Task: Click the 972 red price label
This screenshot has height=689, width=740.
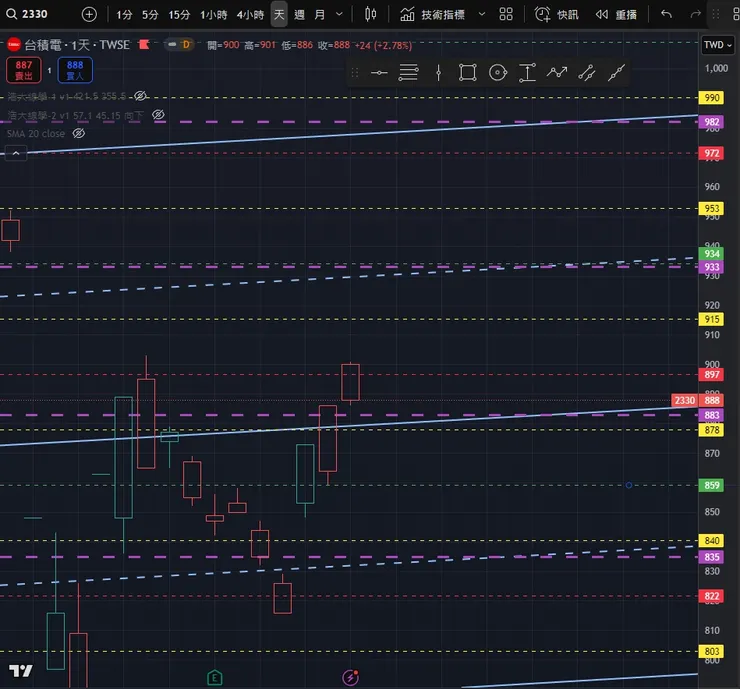Action: (711, 153)
